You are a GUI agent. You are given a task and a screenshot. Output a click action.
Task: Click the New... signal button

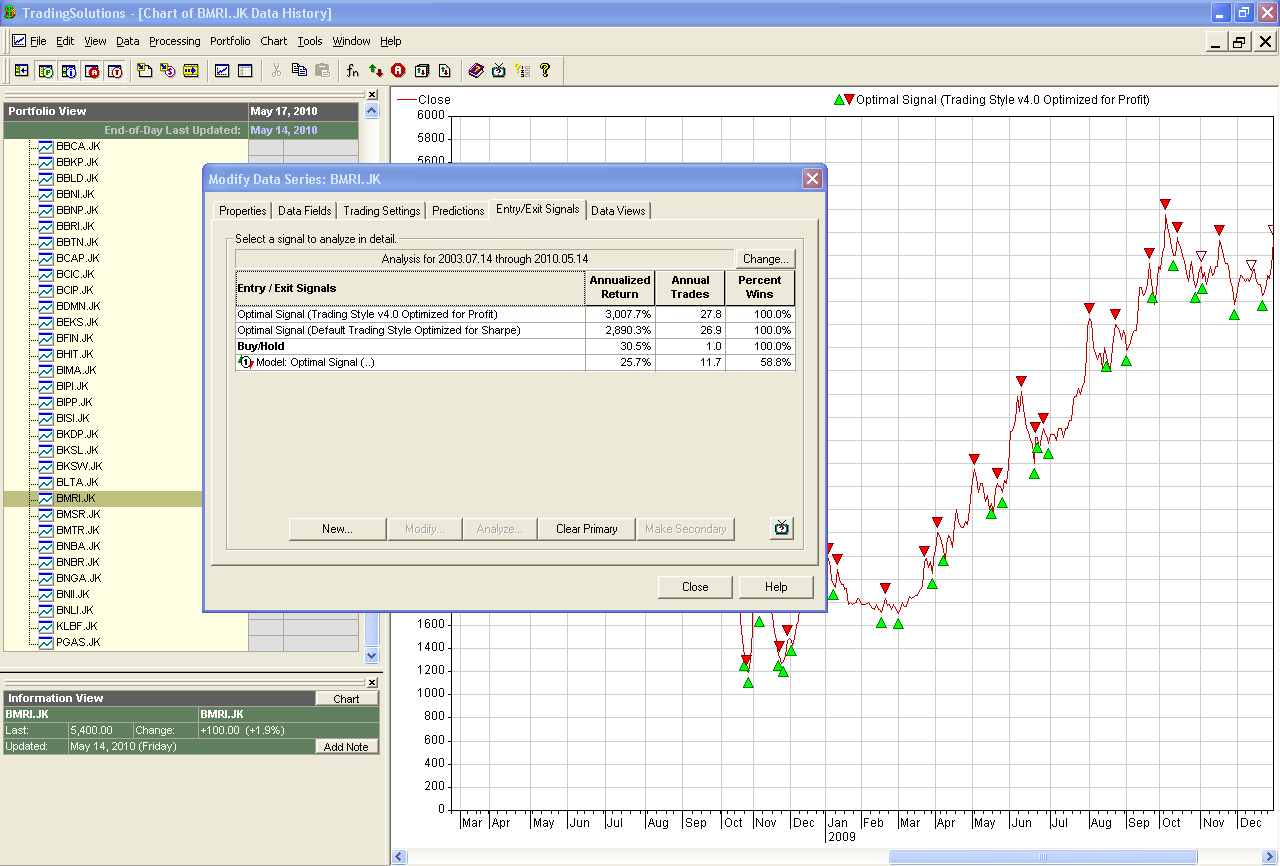click(x=337, y=529)
